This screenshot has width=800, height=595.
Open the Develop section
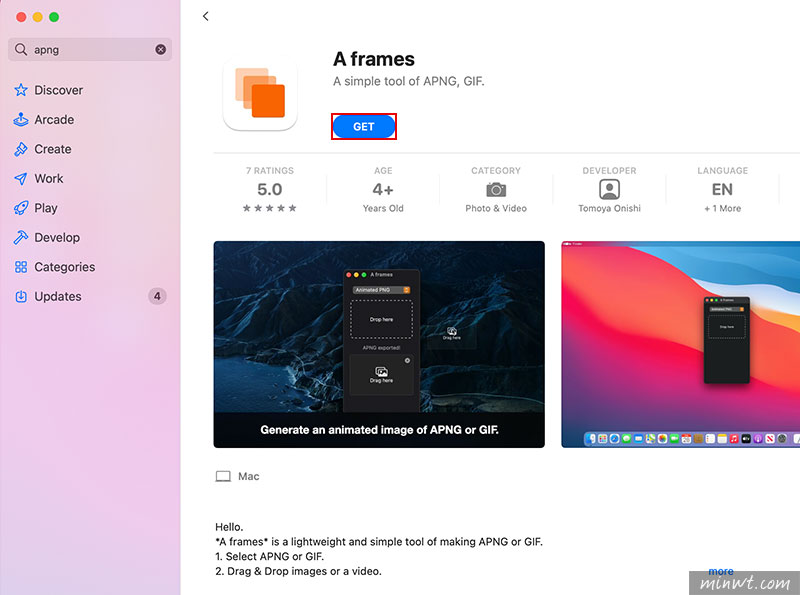pyautogui.click(x=57, y=238)
